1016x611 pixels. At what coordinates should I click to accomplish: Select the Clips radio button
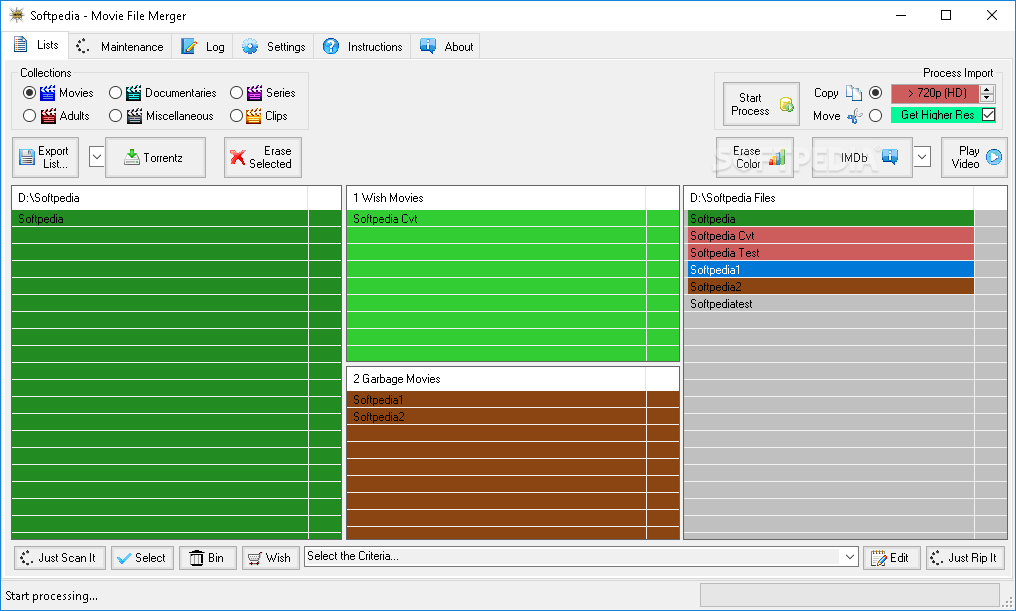(x=237, y=116)
